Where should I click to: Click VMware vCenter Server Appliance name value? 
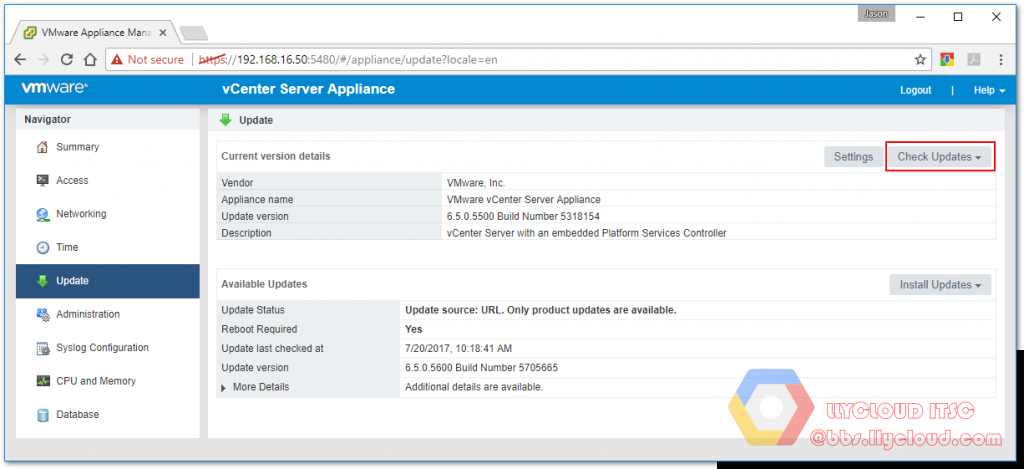click(523, 199)
